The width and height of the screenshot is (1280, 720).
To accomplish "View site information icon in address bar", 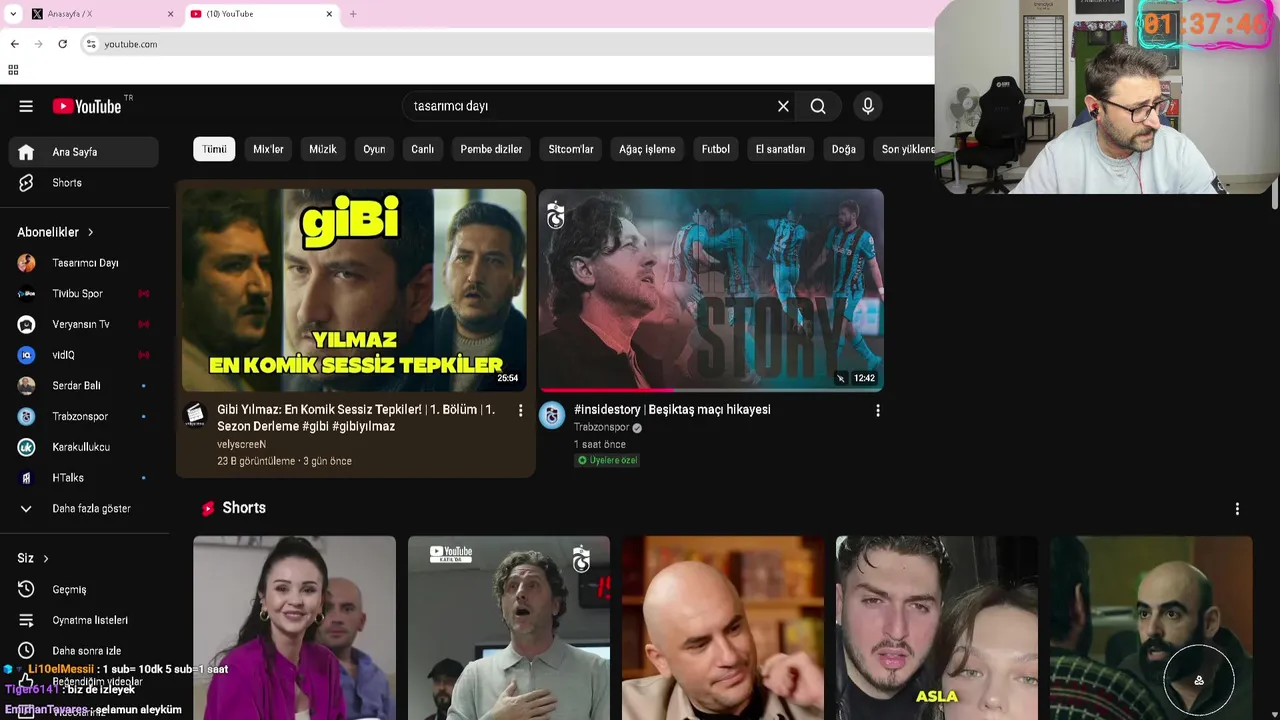I will (x=91, y=44).
